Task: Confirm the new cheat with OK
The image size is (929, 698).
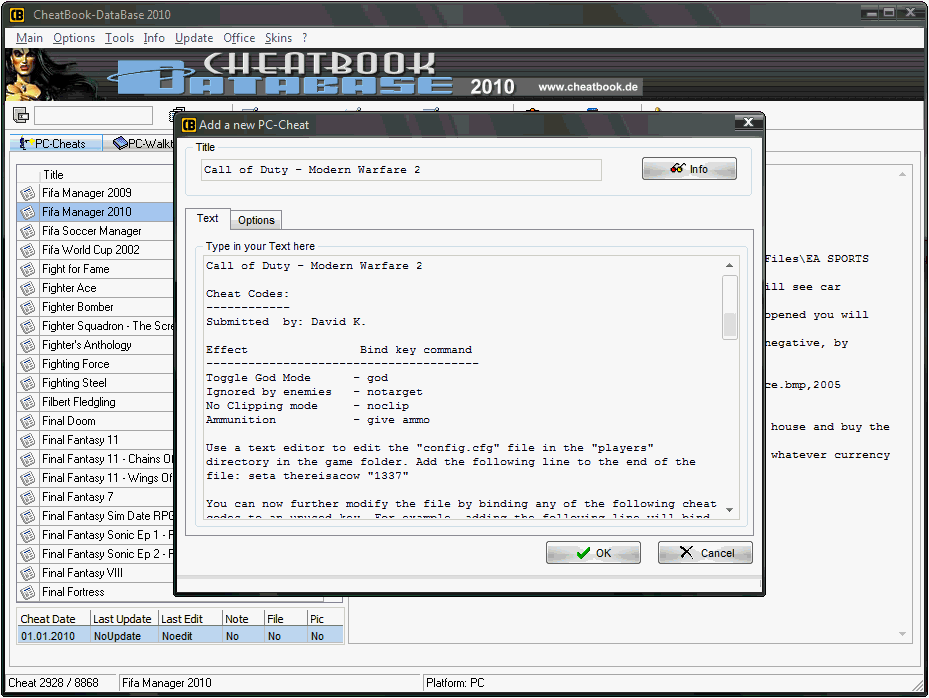Action: click(x=593, y=553)
